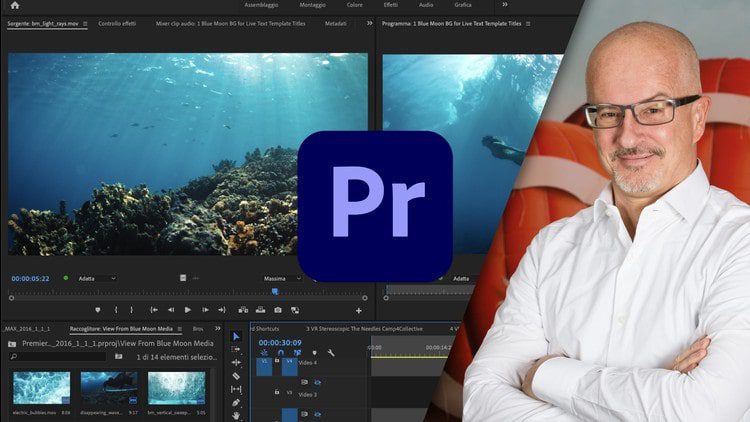
Task: Add marker in the timeline header
Action: click(314, 353)
